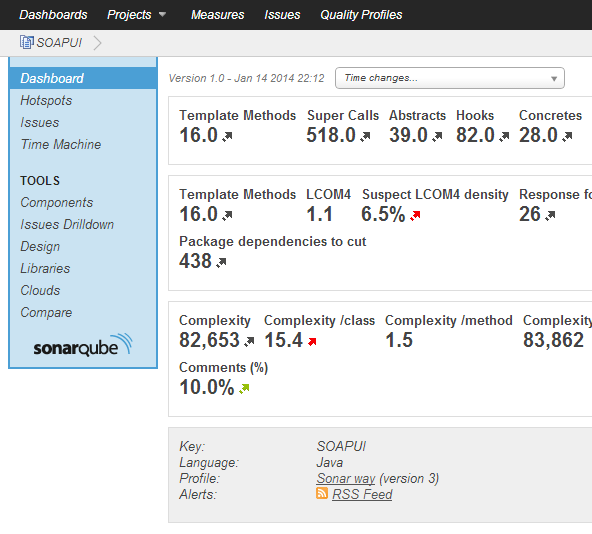592x534 pixels.
Task: Open Hotspots in the sidebar
Action: 46,100
